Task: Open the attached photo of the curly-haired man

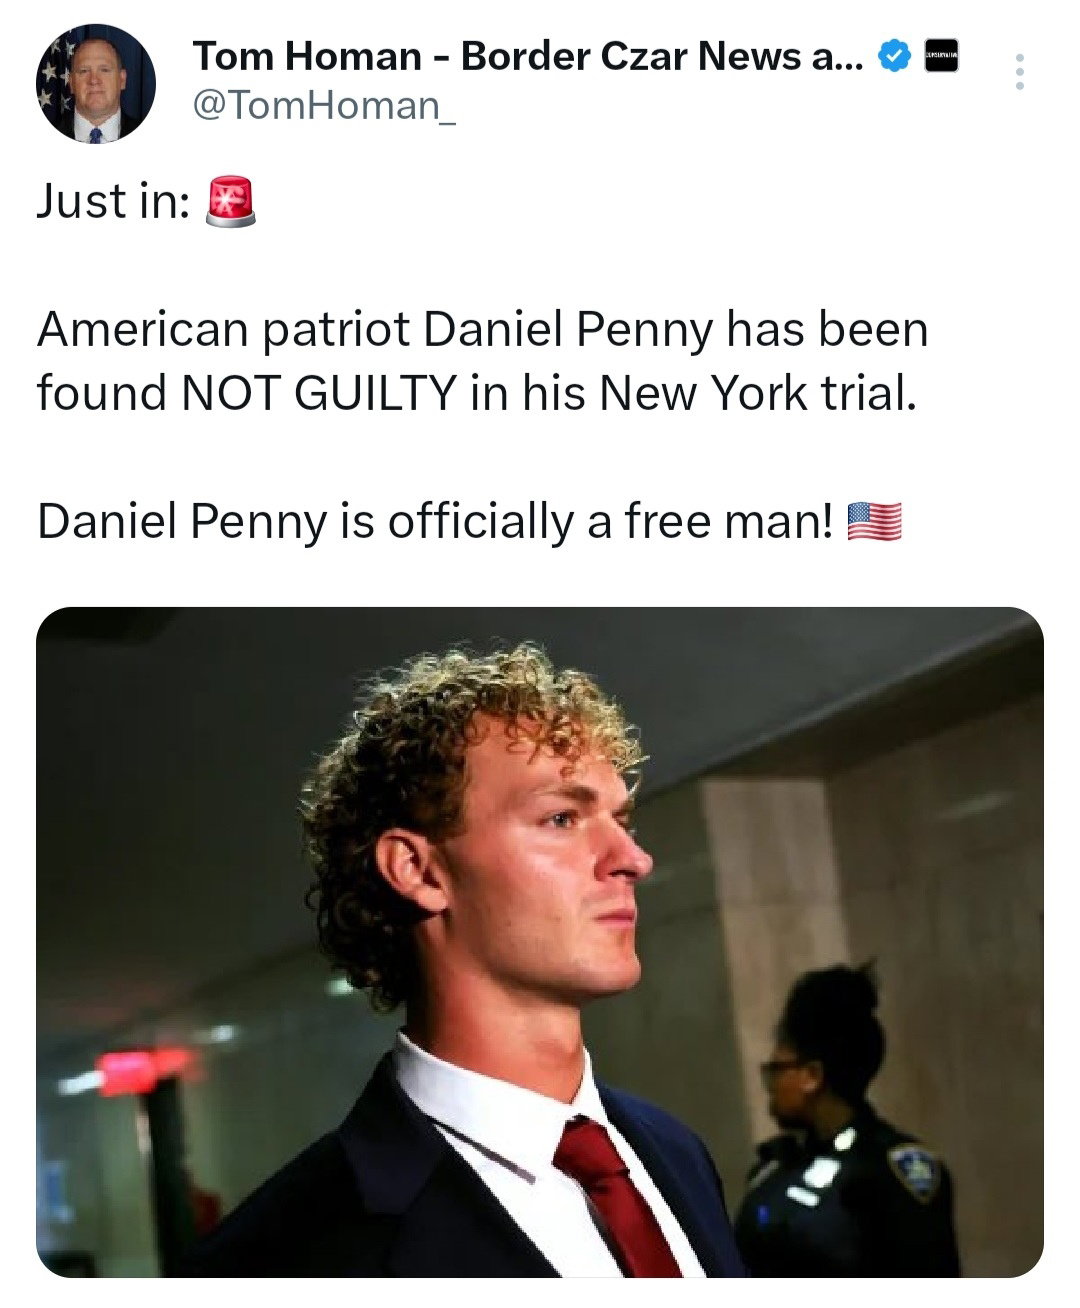Action: point(540,942)
